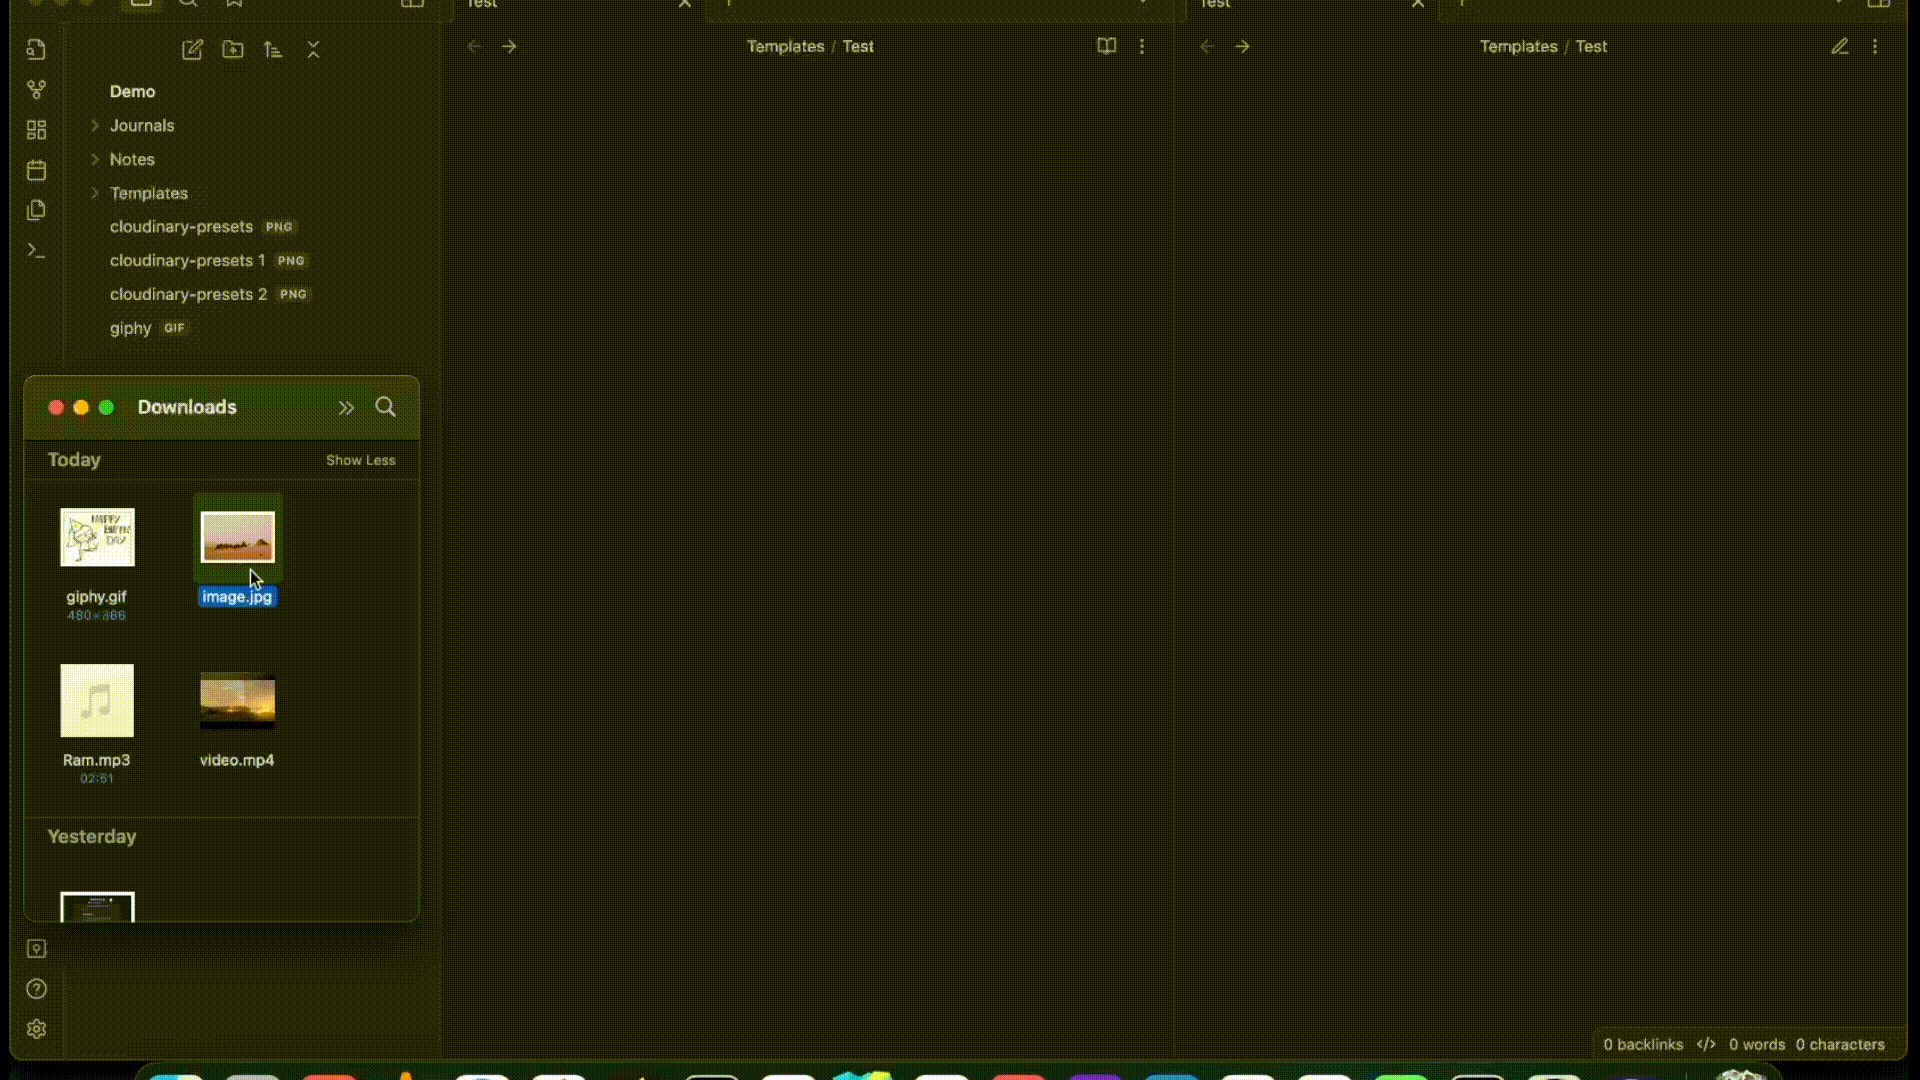
Task: Click Show Less in Downloads window
Action: pyautogui.click(x=360, y=460)
